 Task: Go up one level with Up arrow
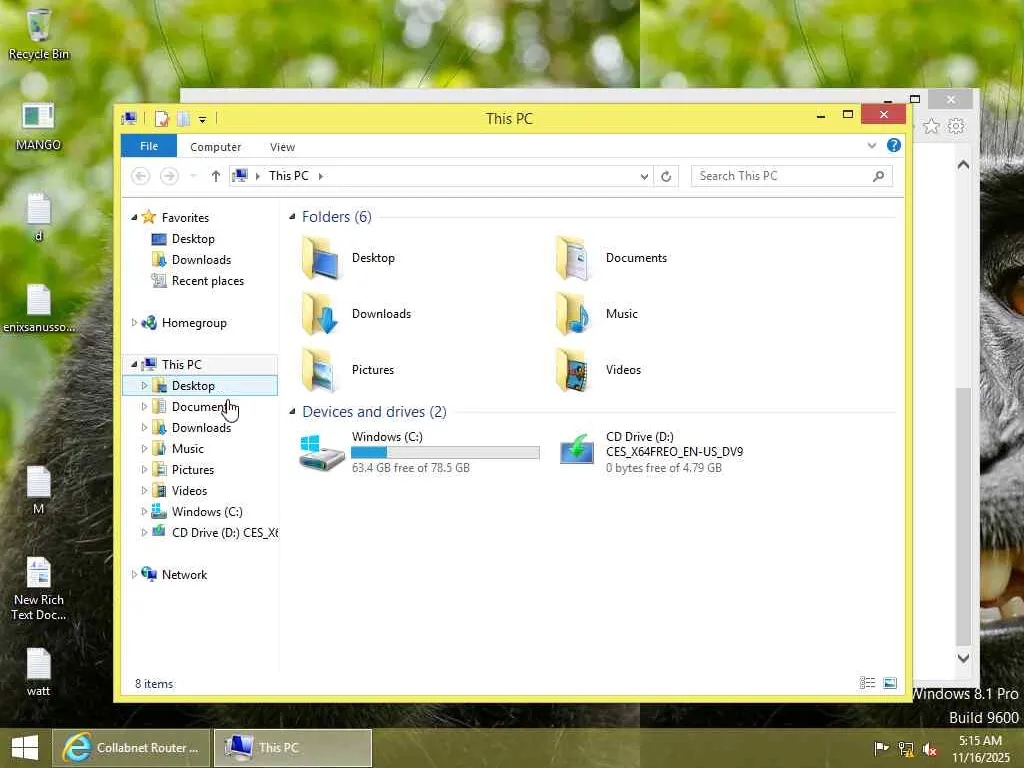click(x=216, y=176)
